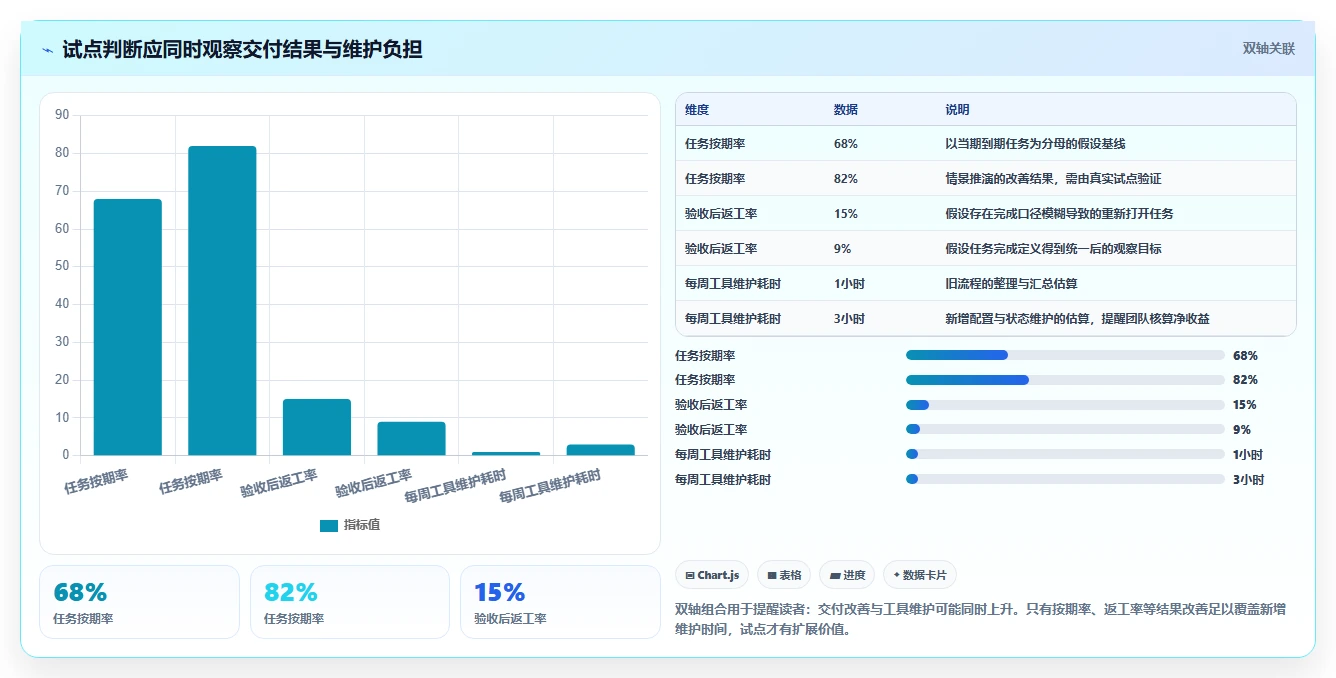Click the 15% progress bar
The height and width of the screenshot is (678, 1336).
pos(1065,405)
